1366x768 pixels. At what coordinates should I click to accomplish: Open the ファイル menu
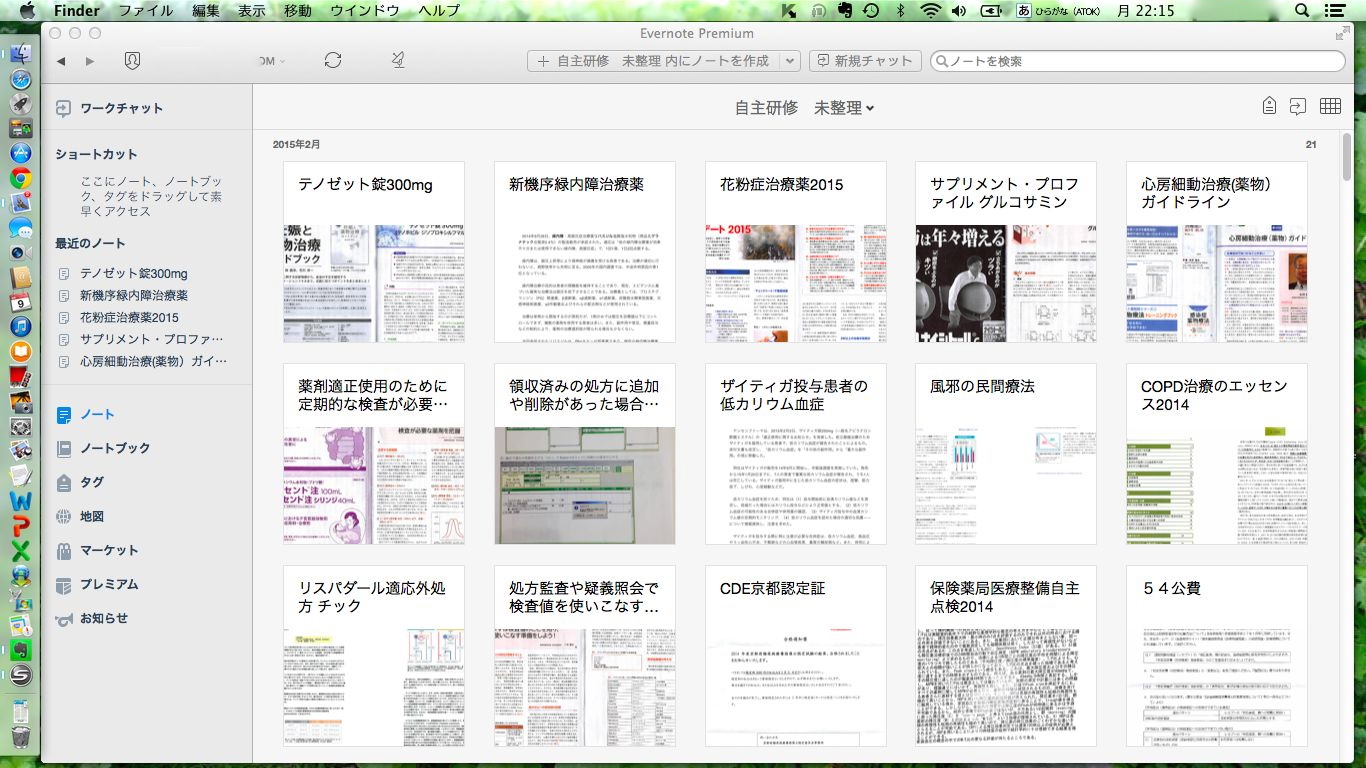146,11
